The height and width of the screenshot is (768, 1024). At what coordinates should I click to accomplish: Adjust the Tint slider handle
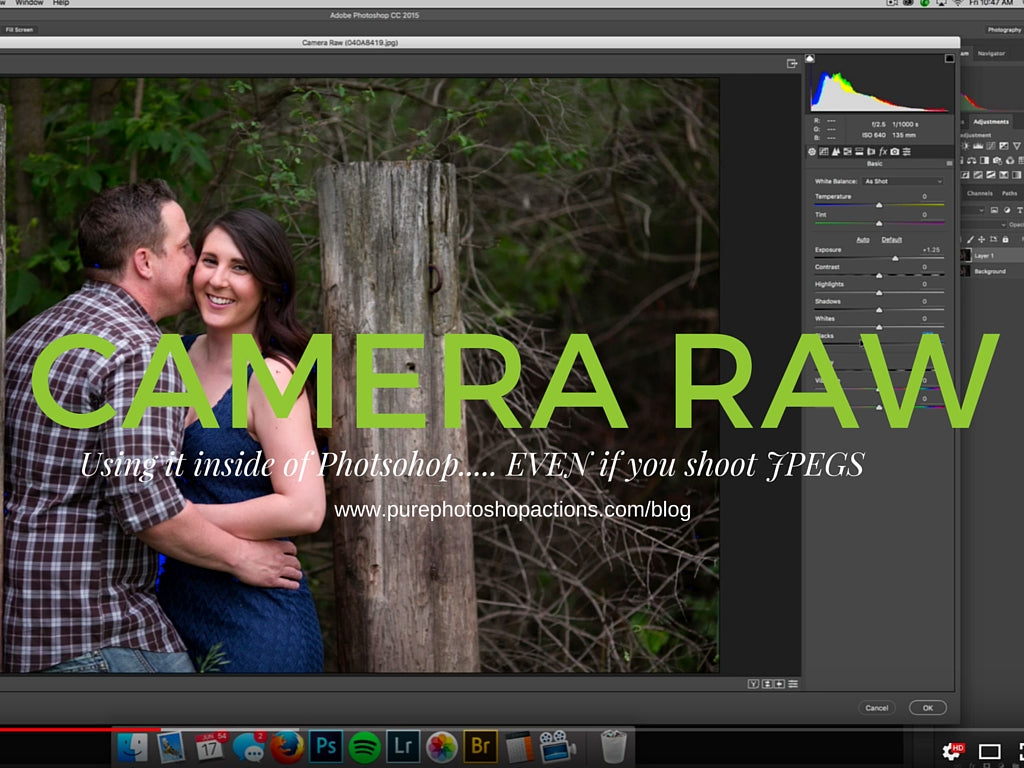(x=879, y=223)
